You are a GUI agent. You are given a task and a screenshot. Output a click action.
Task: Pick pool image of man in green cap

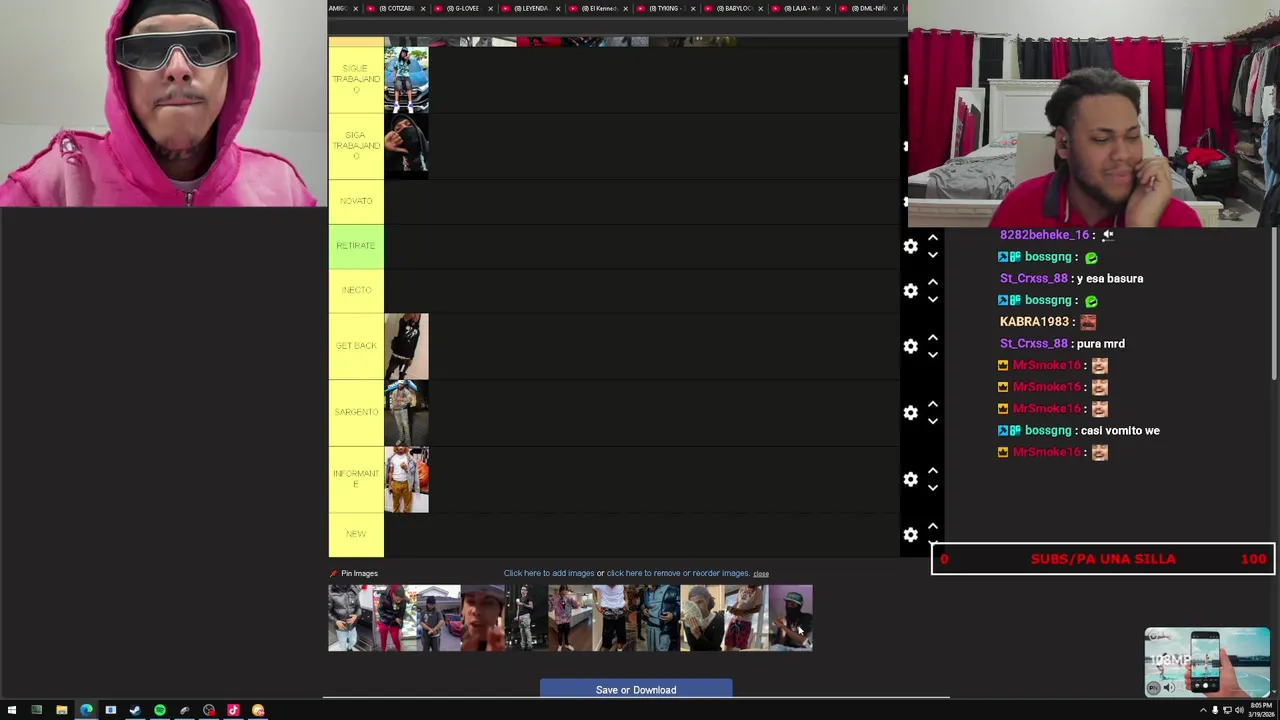[790, 618]
